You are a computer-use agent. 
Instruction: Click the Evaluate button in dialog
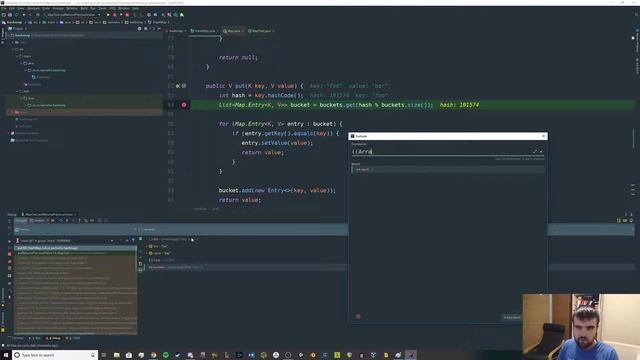coord(511,317)
